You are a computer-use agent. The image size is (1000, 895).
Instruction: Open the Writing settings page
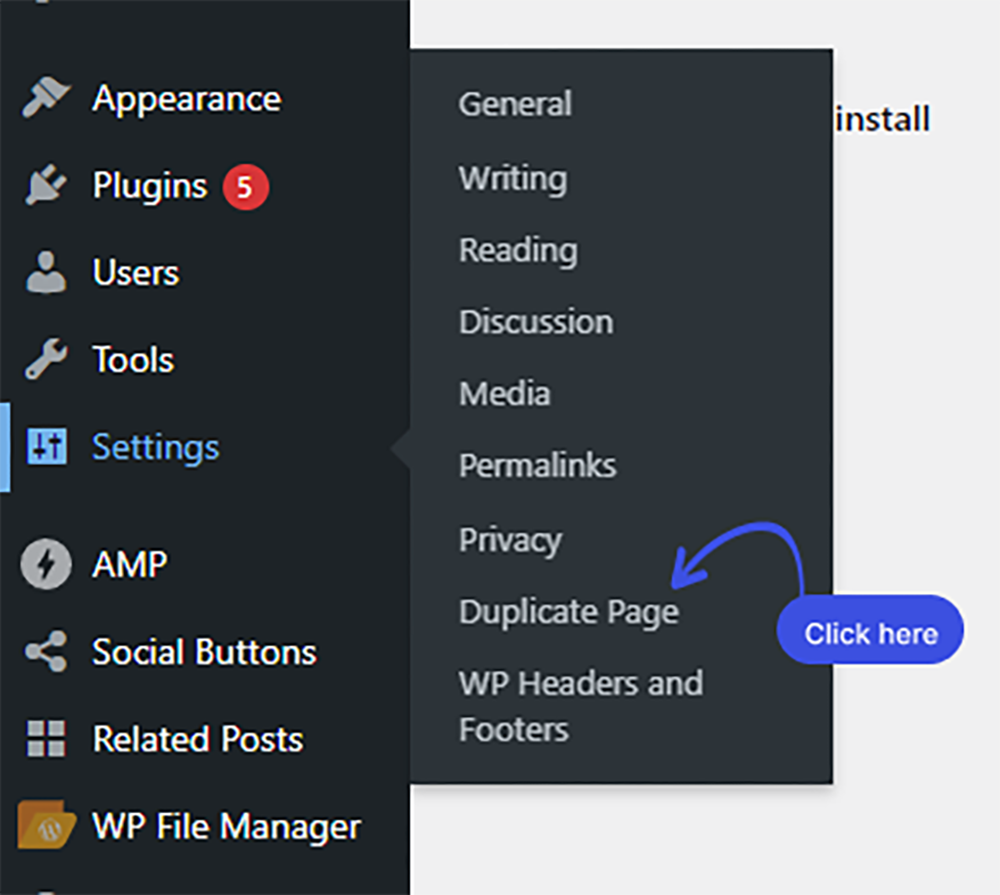pos(513,178)
